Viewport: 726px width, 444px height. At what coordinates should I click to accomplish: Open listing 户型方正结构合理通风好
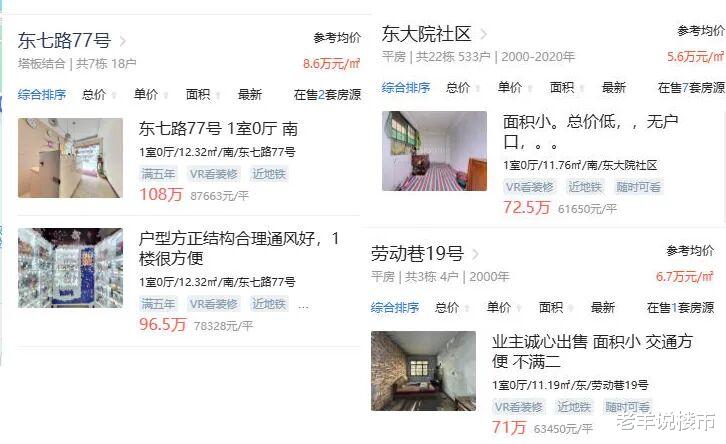[x=239, y=248]
